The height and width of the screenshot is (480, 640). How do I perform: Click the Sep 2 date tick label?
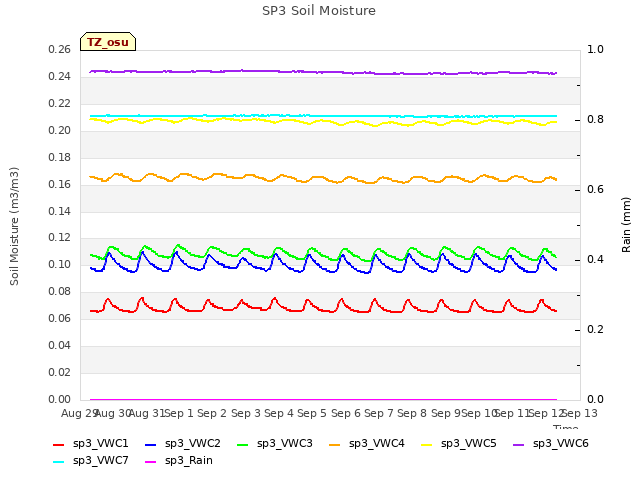click(x=212, y=413)
